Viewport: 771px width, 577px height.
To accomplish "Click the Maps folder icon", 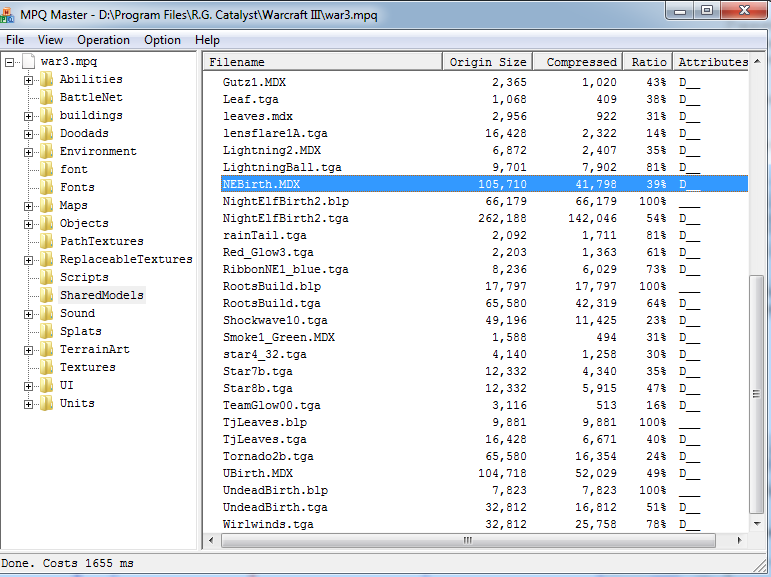I will coord(46,205).
